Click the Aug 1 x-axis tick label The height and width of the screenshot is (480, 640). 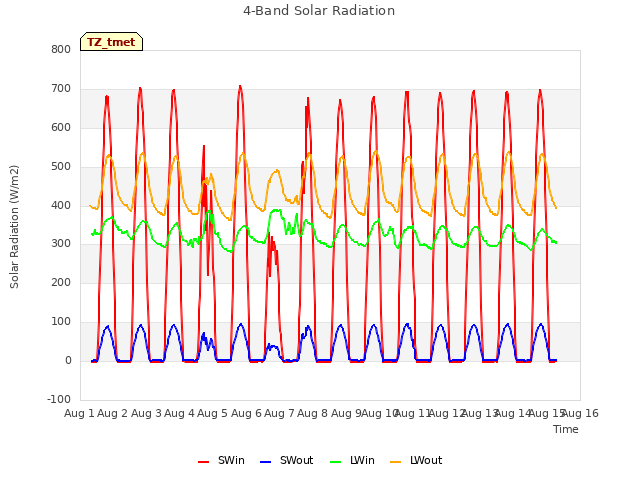(x=79, y=413)
